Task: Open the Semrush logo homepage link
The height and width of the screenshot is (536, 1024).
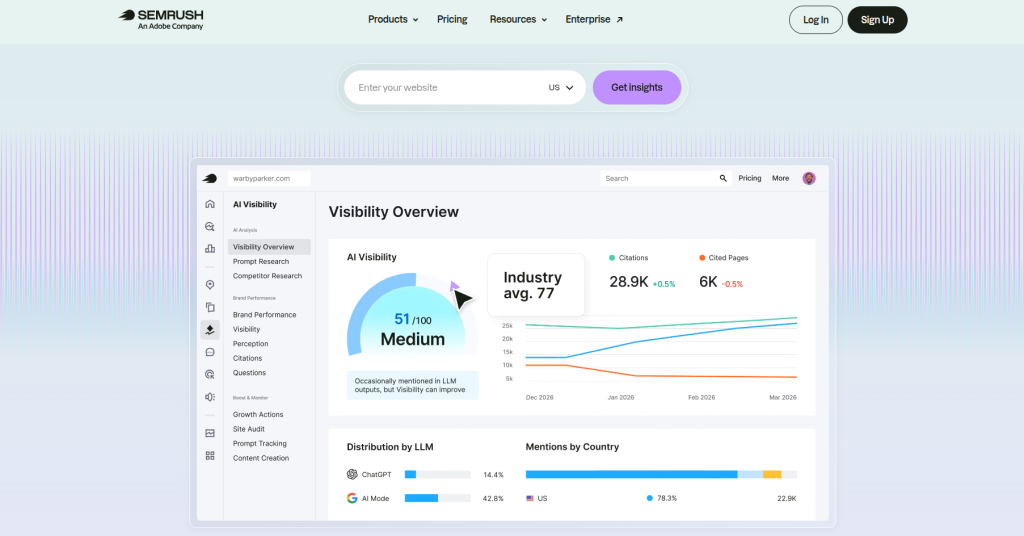Action: [x=161, y=20]
